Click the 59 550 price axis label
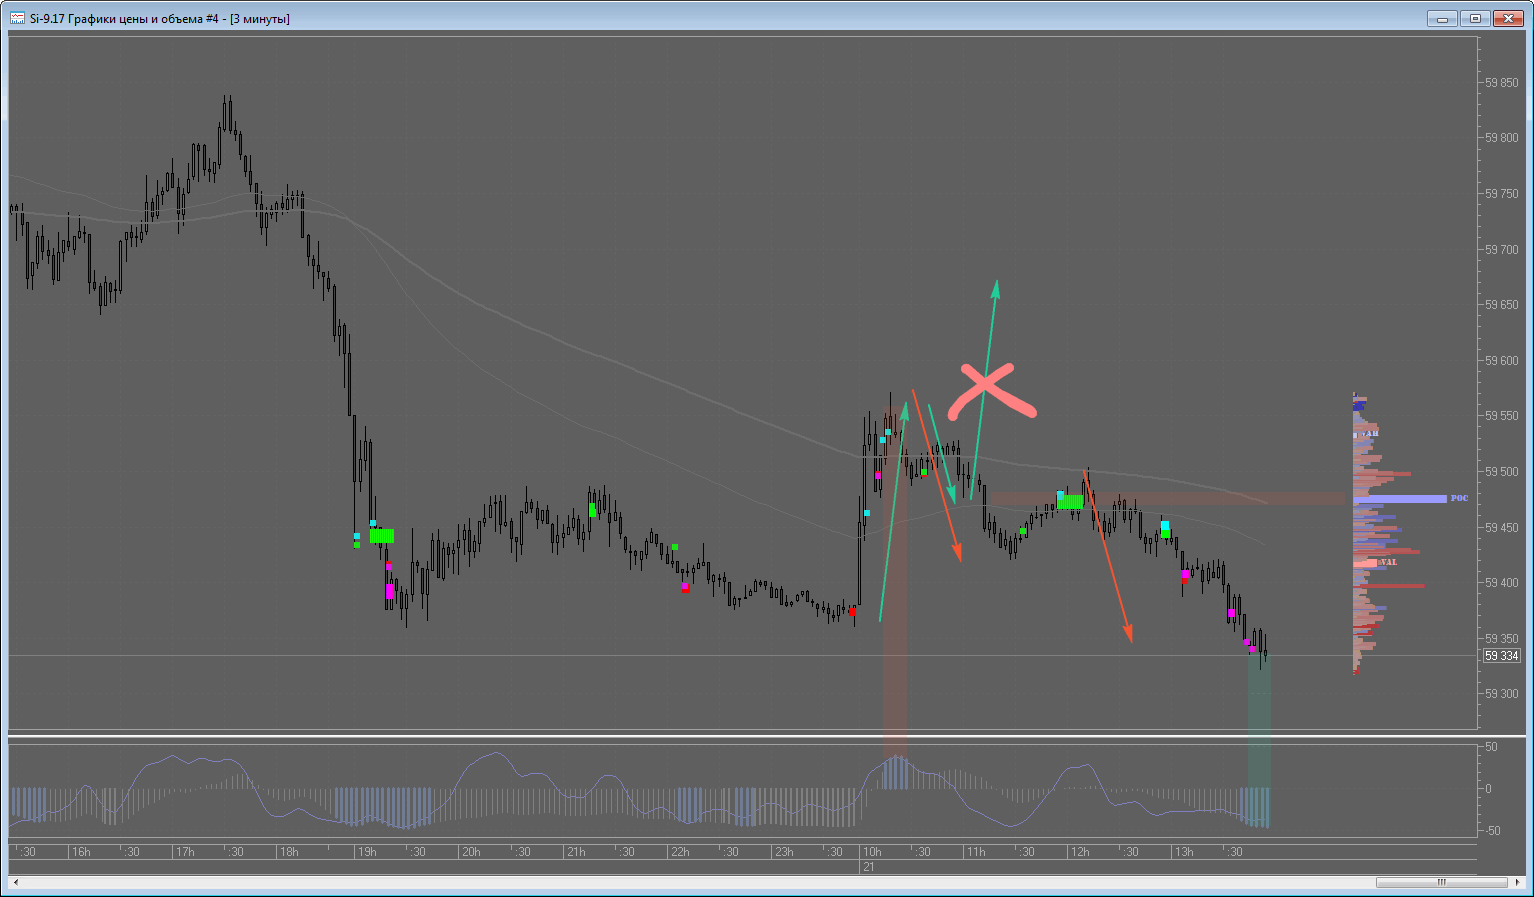 1502,416
